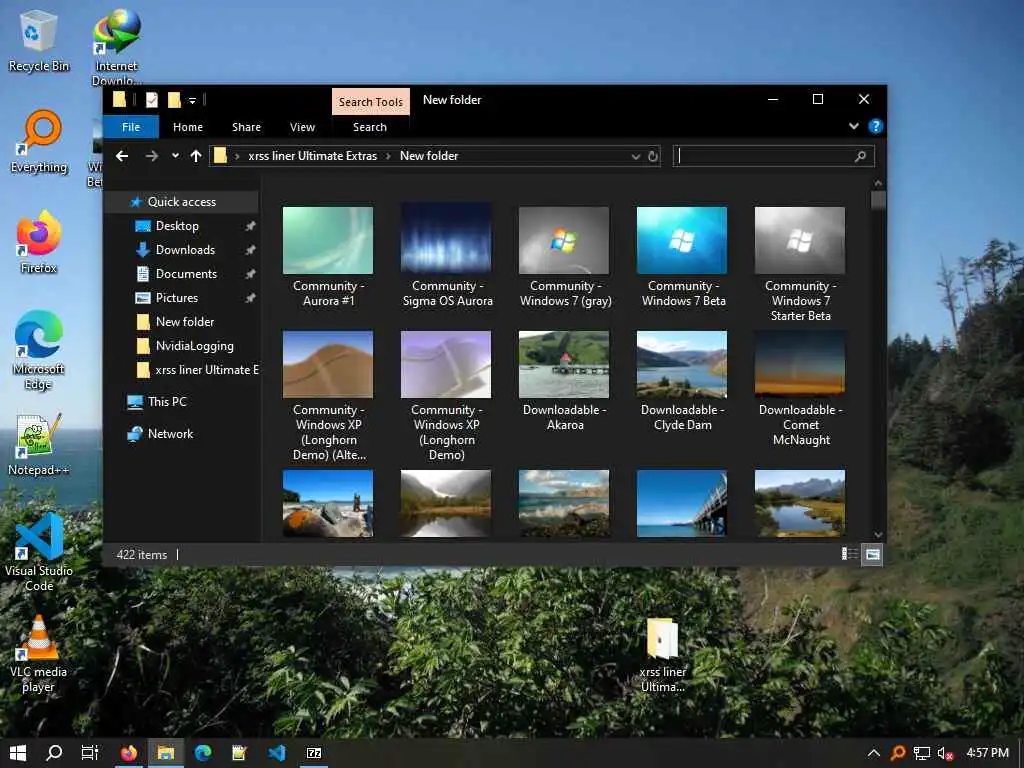The height and width of the screenshot is (768, 1024).
Task: Click the Search Tools contextual tab
Action: click(370, 102)
